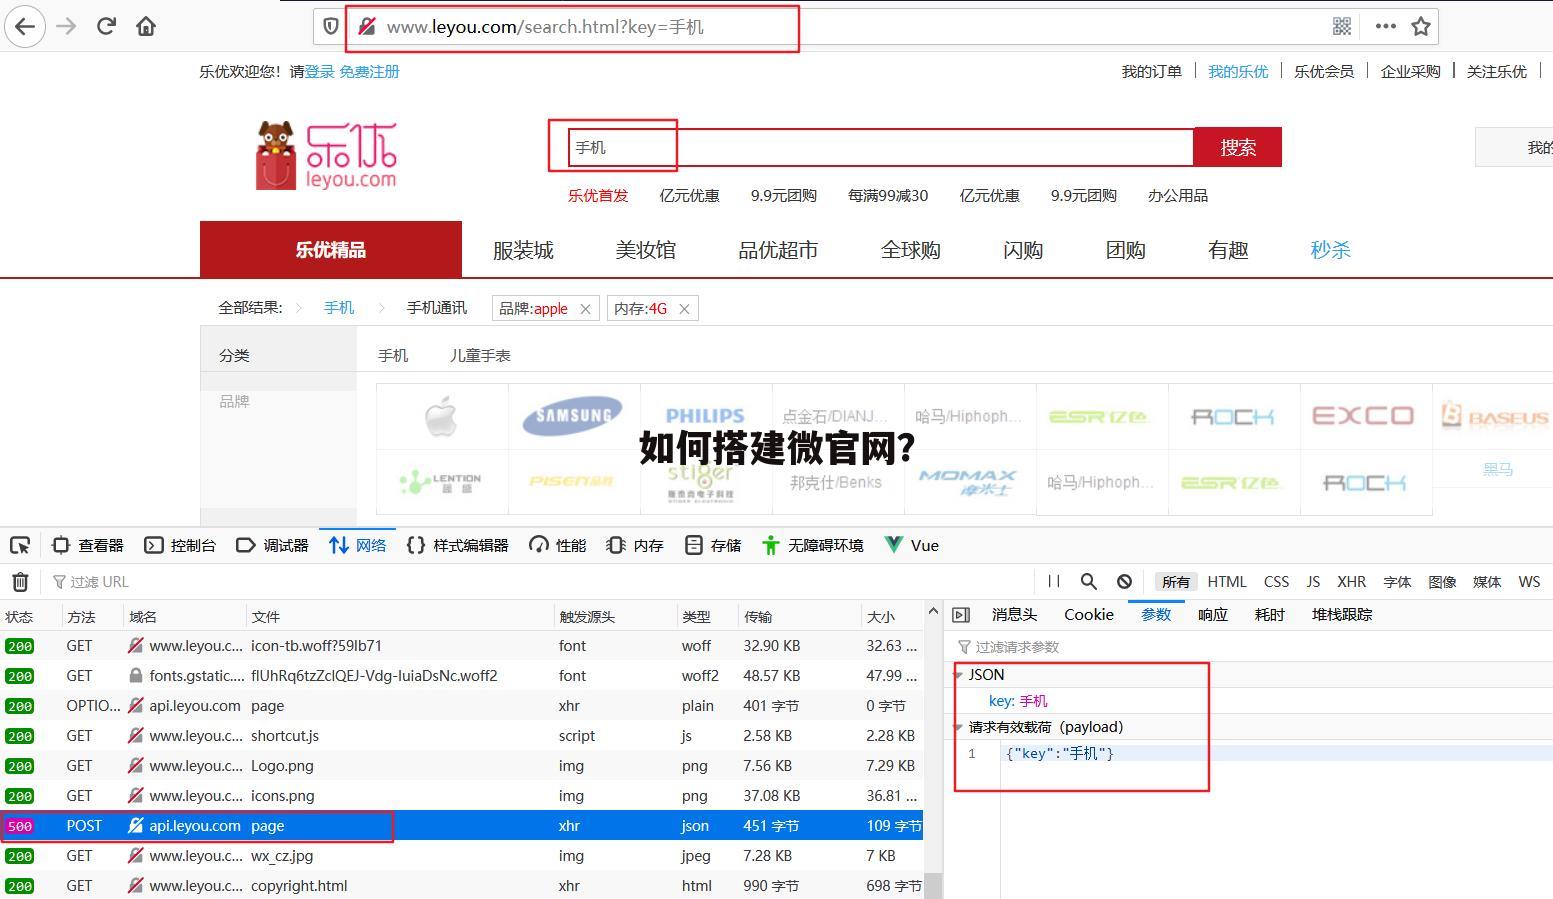Switch to the 控制台 devtools tab
1553x899 pixels.
click(x=192, y=545)
